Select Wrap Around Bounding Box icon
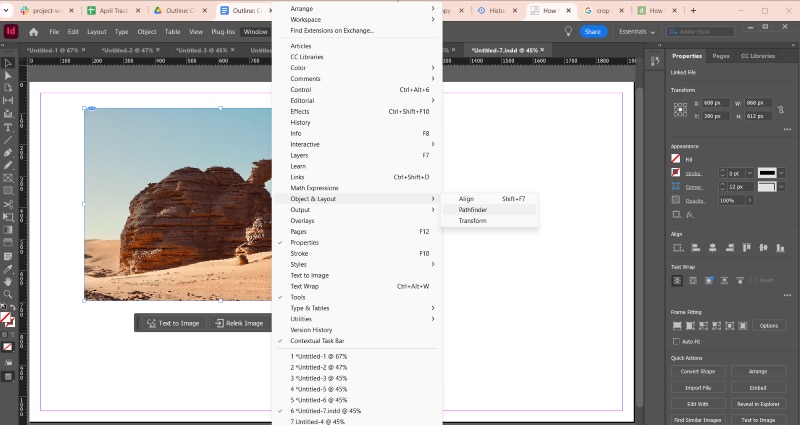This screenshot has width=800, height=425. [x=693, y=281]
